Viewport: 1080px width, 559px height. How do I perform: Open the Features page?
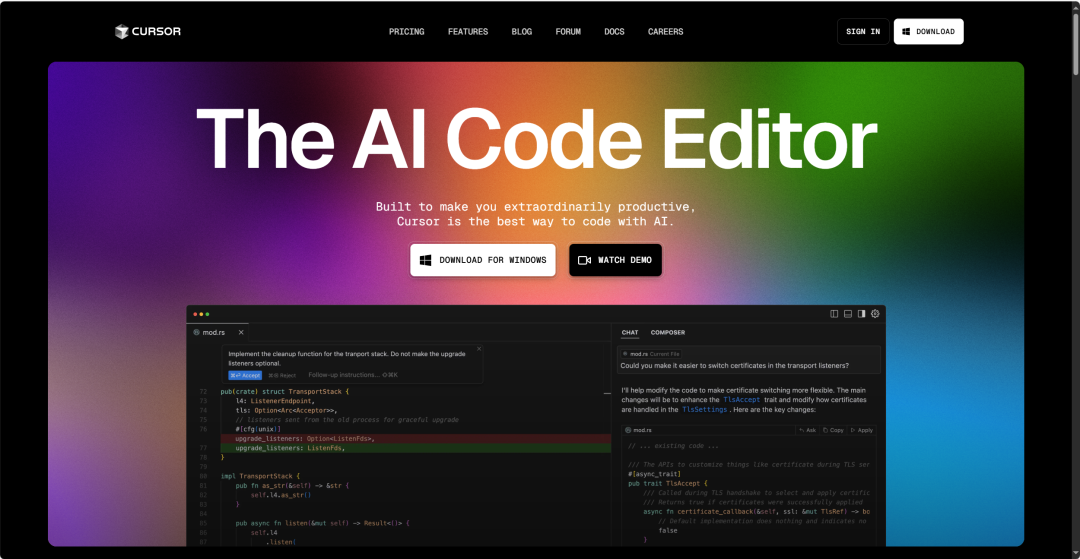click(468, 32)
